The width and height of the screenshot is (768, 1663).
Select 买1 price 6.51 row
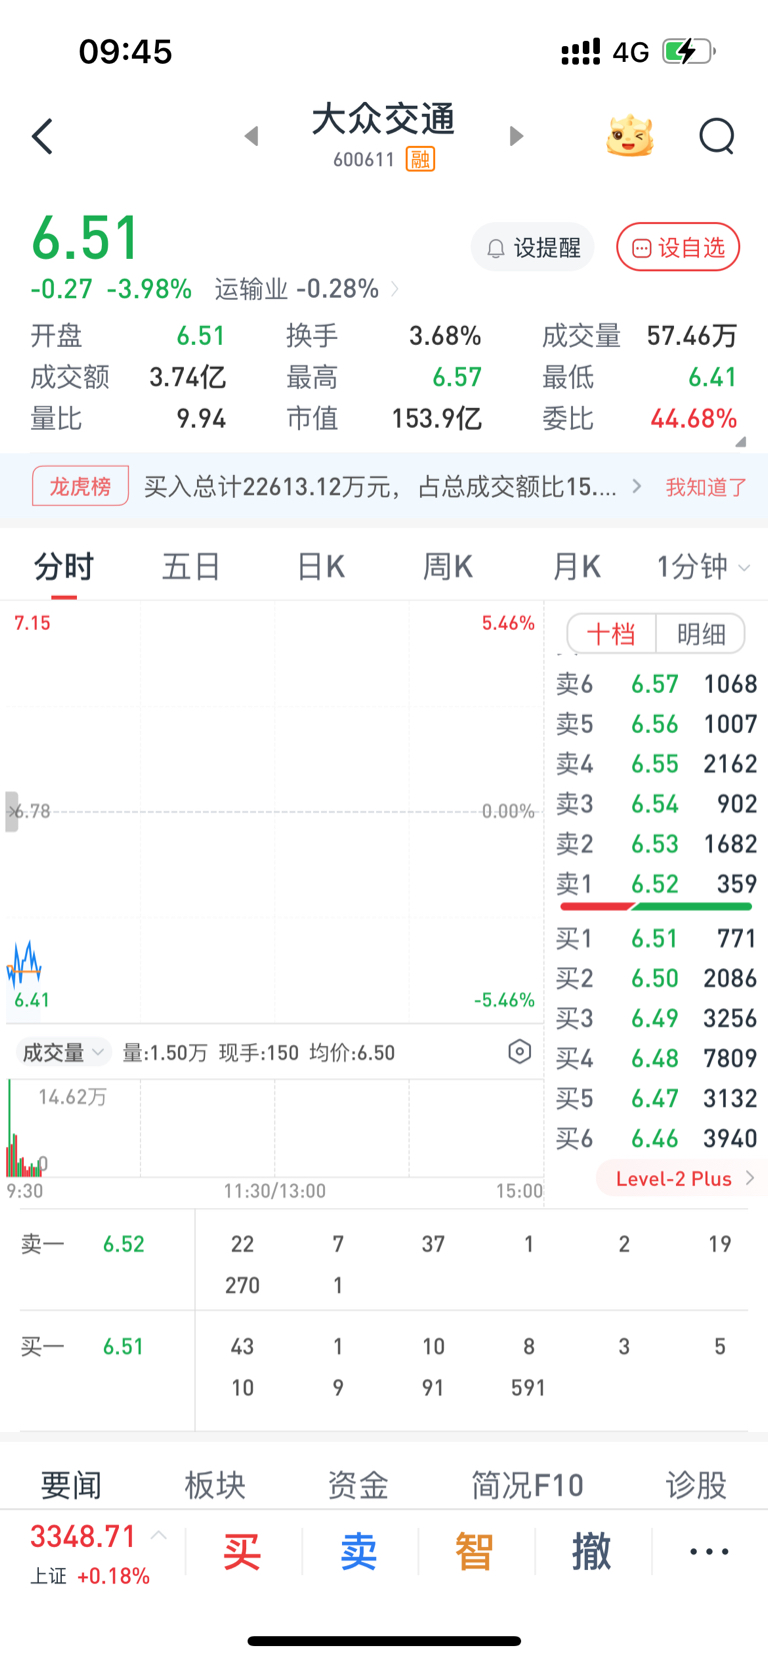(x=656, y=938)
